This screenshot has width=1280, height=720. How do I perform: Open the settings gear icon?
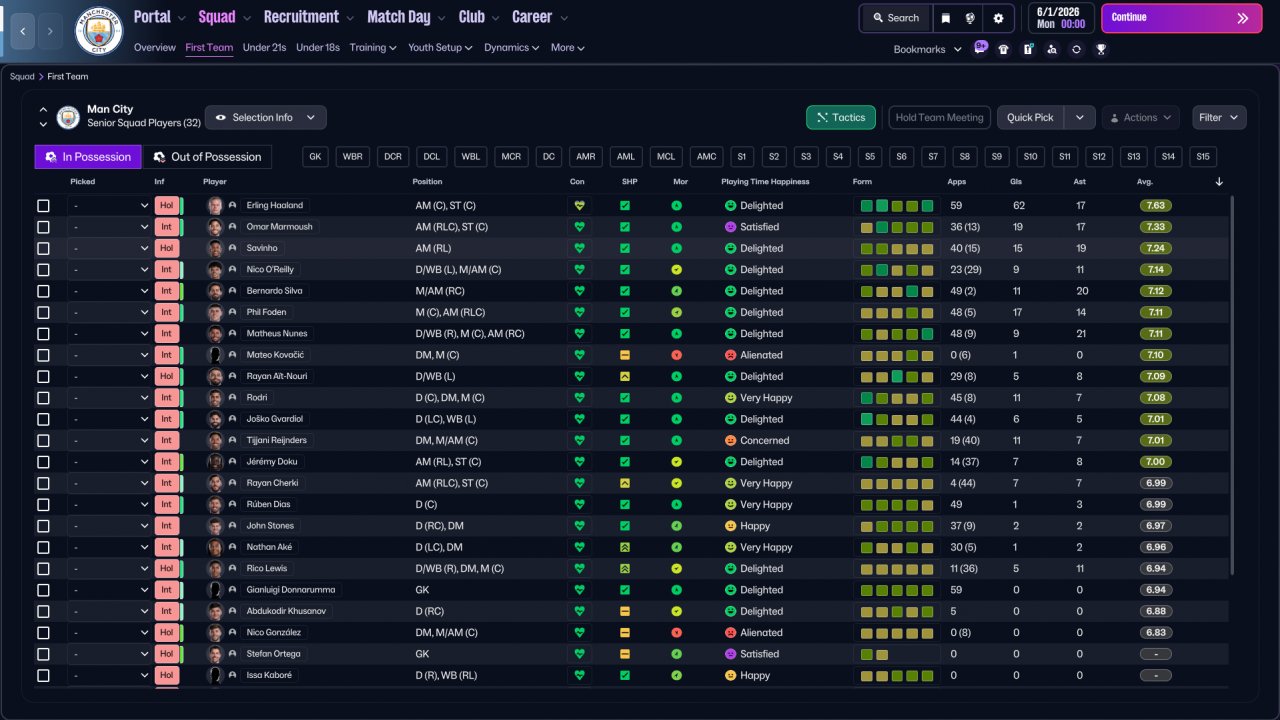(998, 18)
